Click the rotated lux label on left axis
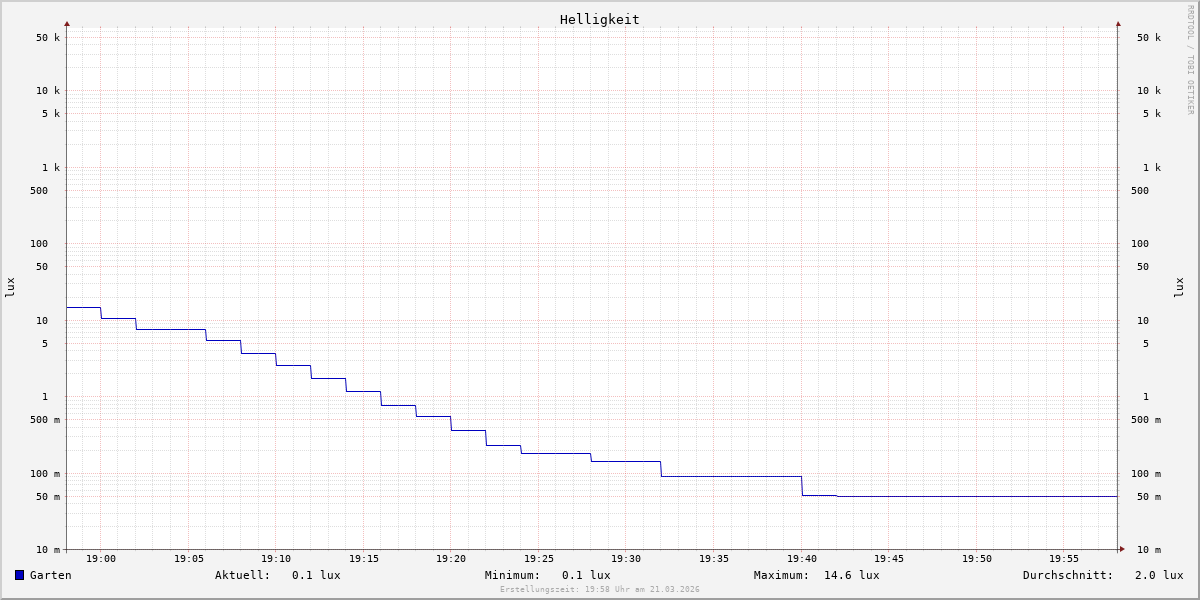Viewport: 1200px width, 600px height. pyautogui.click(x=10, y=287)
